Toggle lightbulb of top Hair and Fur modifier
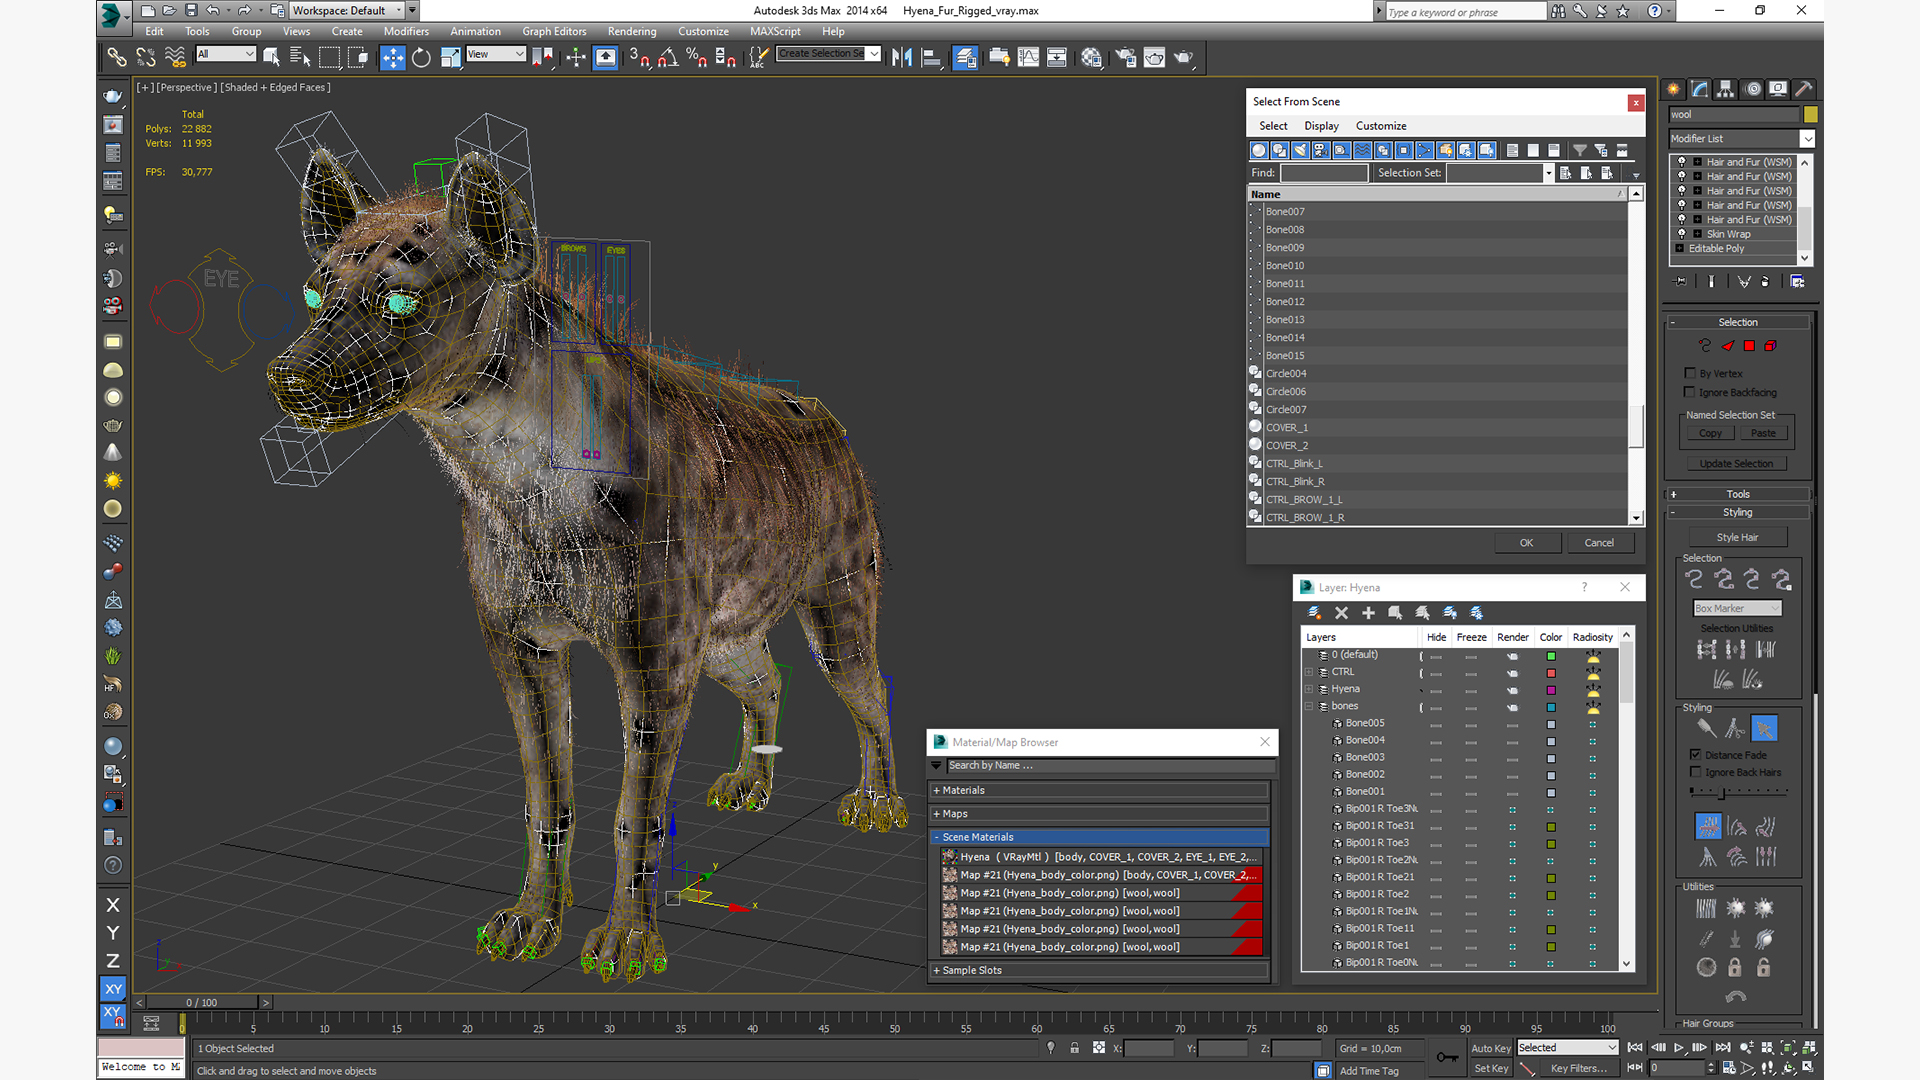1920x1080 pixels. (x=1681, y=162)
